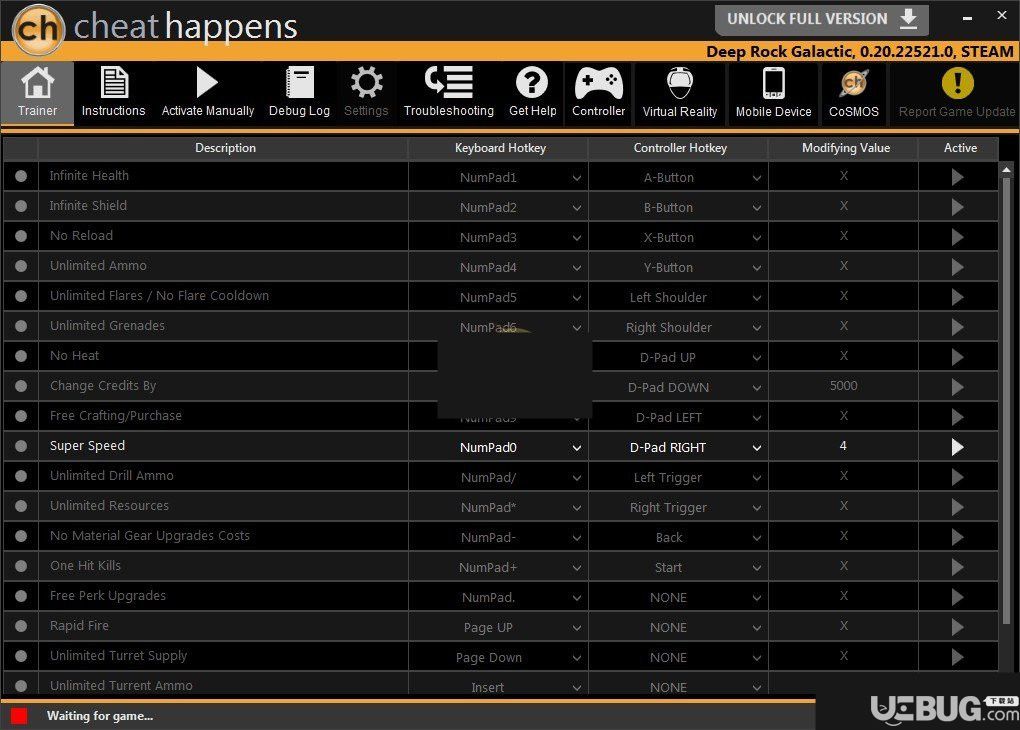1020x730 pixels.
Task: Activate No Heat play arrow
Action: click(957, 357)
